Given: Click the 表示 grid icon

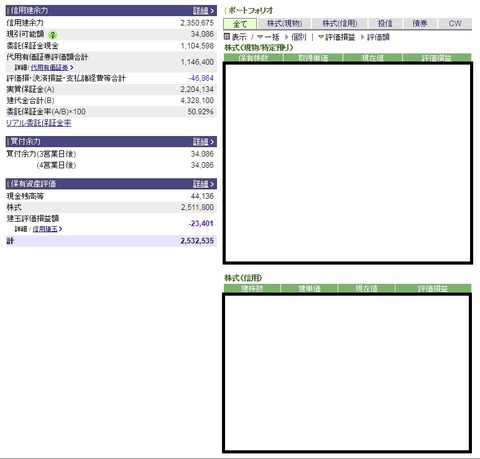Looking at the screenshot, I should tap(227, 37).
